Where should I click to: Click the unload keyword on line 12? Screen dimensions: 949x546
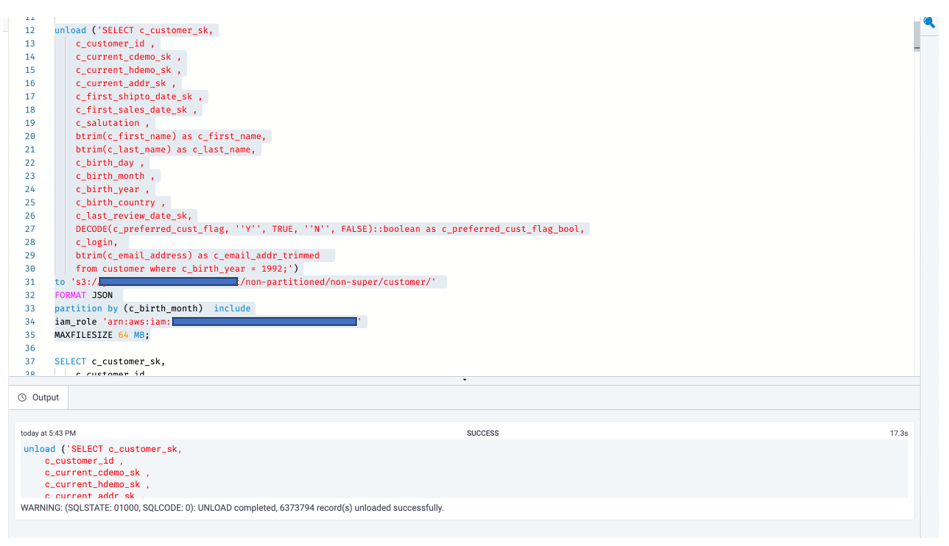pos(70,30)
